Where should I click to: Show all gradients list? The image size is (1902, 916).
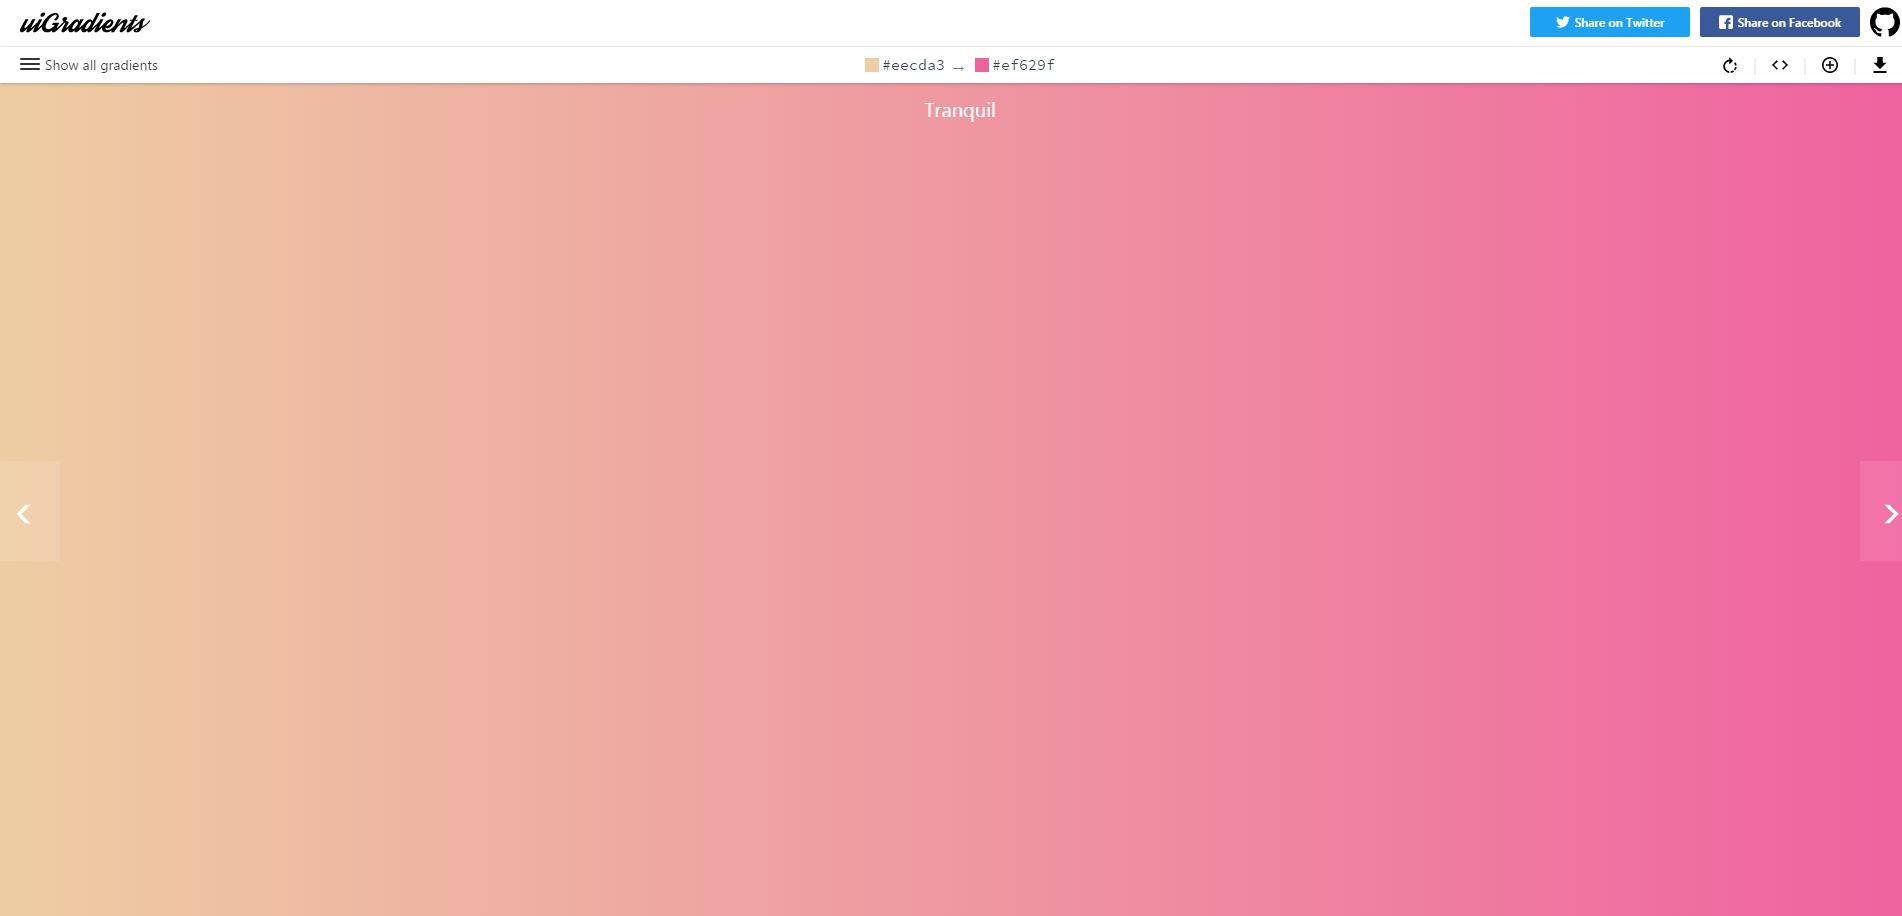[x=101, y=65]
